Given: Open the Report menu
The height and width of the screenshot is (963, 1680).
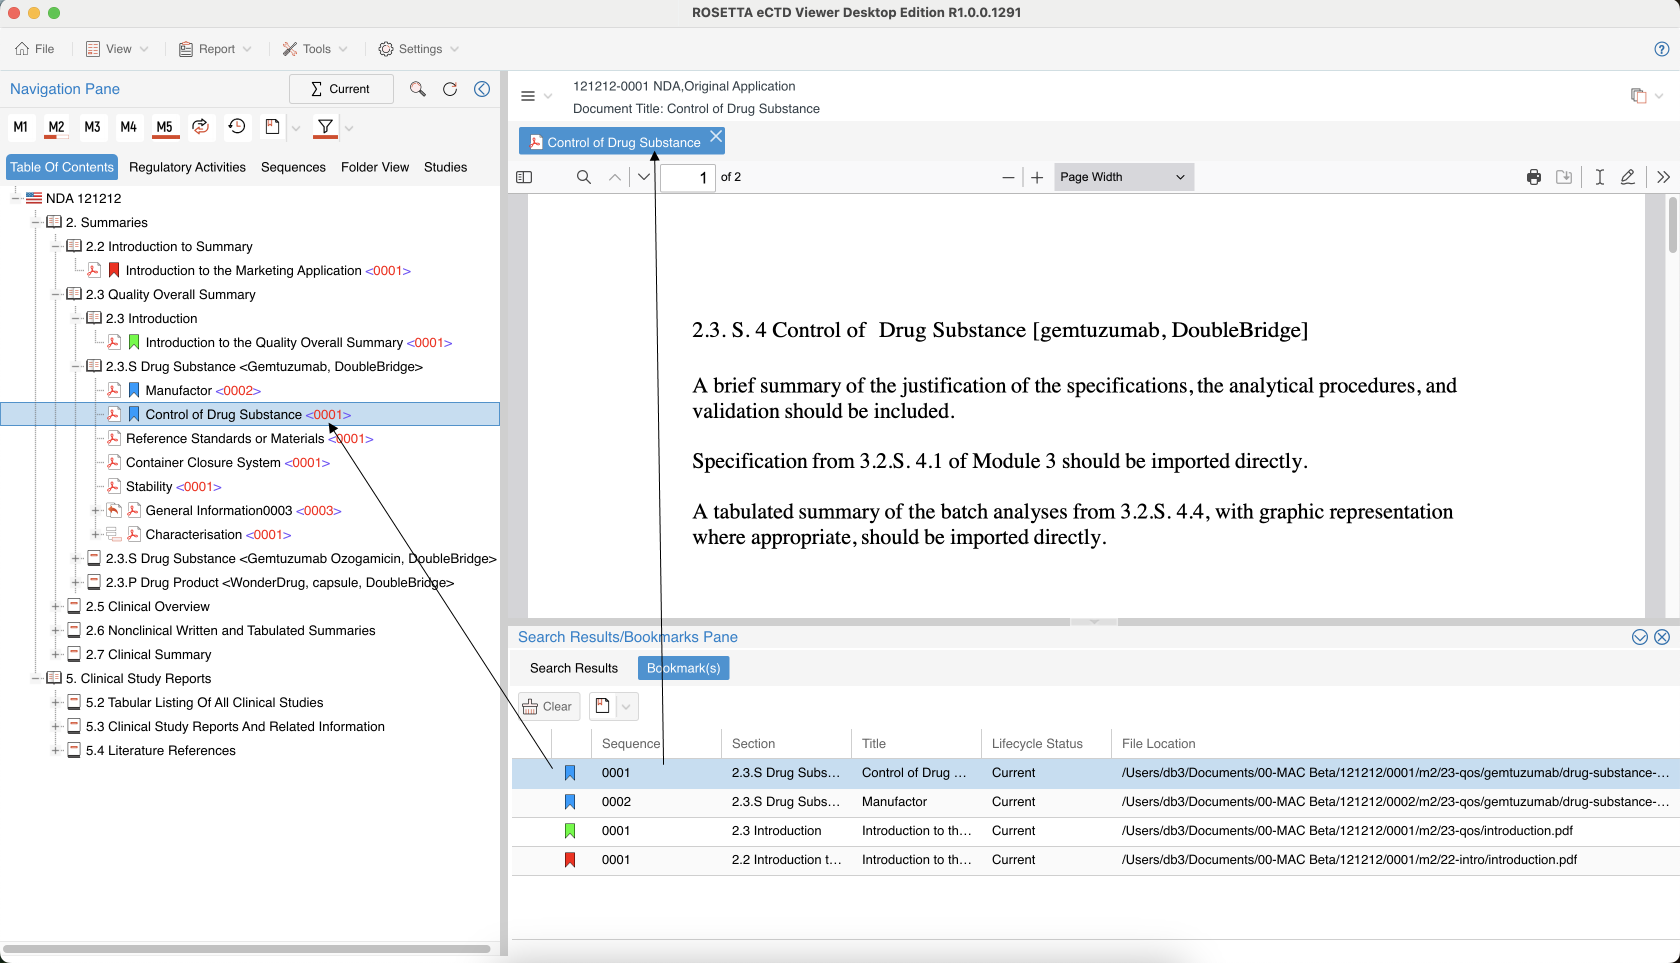Looking at the screenshot, I should pos(215,49).
